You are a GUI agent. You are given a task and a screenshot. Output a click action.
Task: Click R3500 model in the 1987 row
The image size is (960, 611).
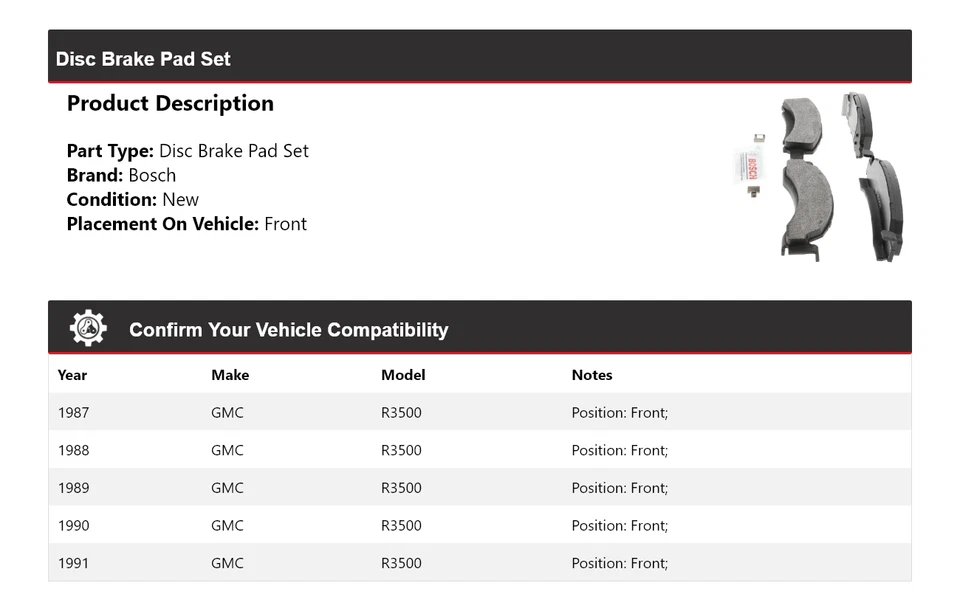pyautogui.click(x=401, y=412)
